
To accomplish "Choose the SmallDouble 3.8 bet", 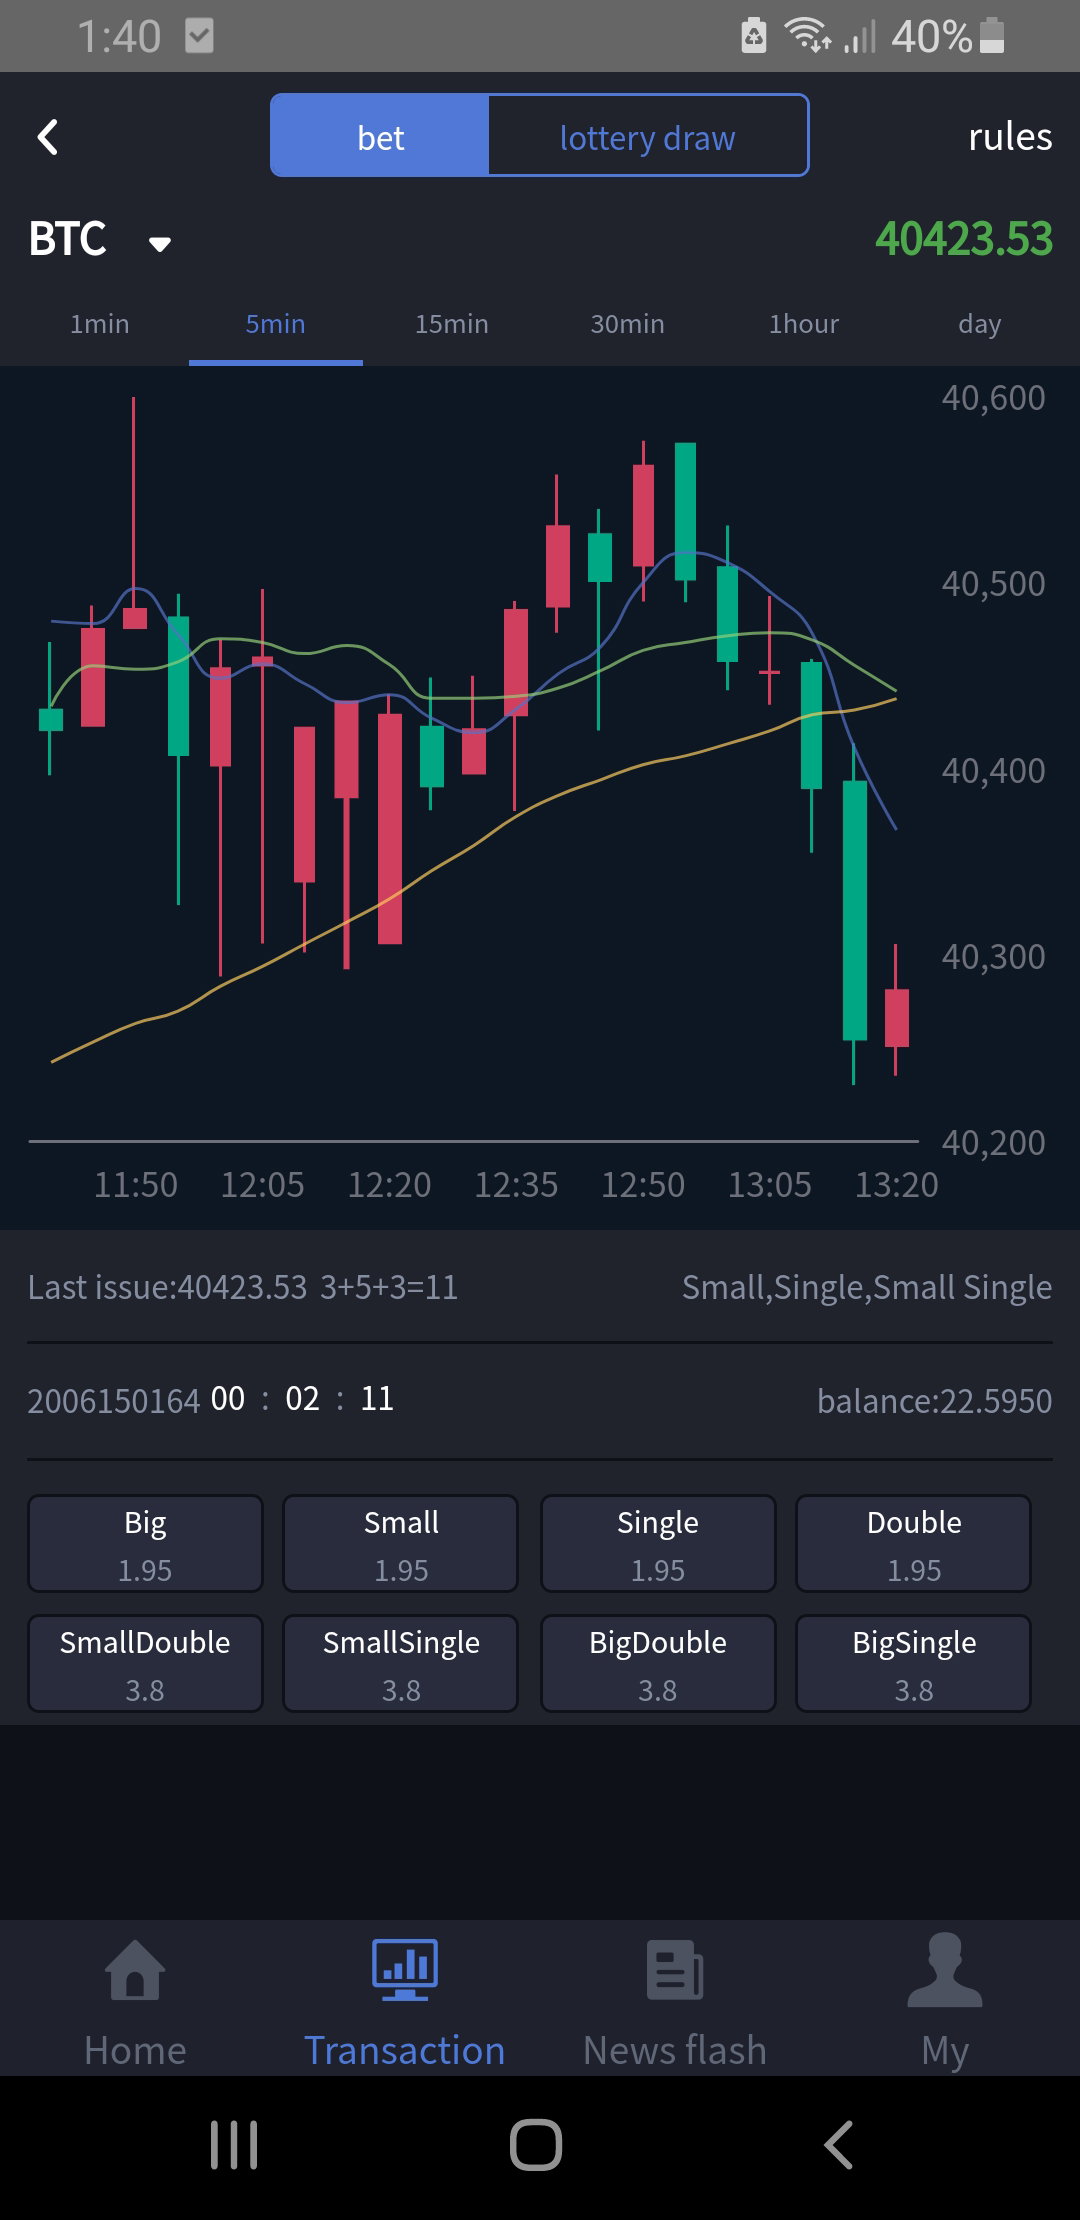I will click(x=145, y=1663).
